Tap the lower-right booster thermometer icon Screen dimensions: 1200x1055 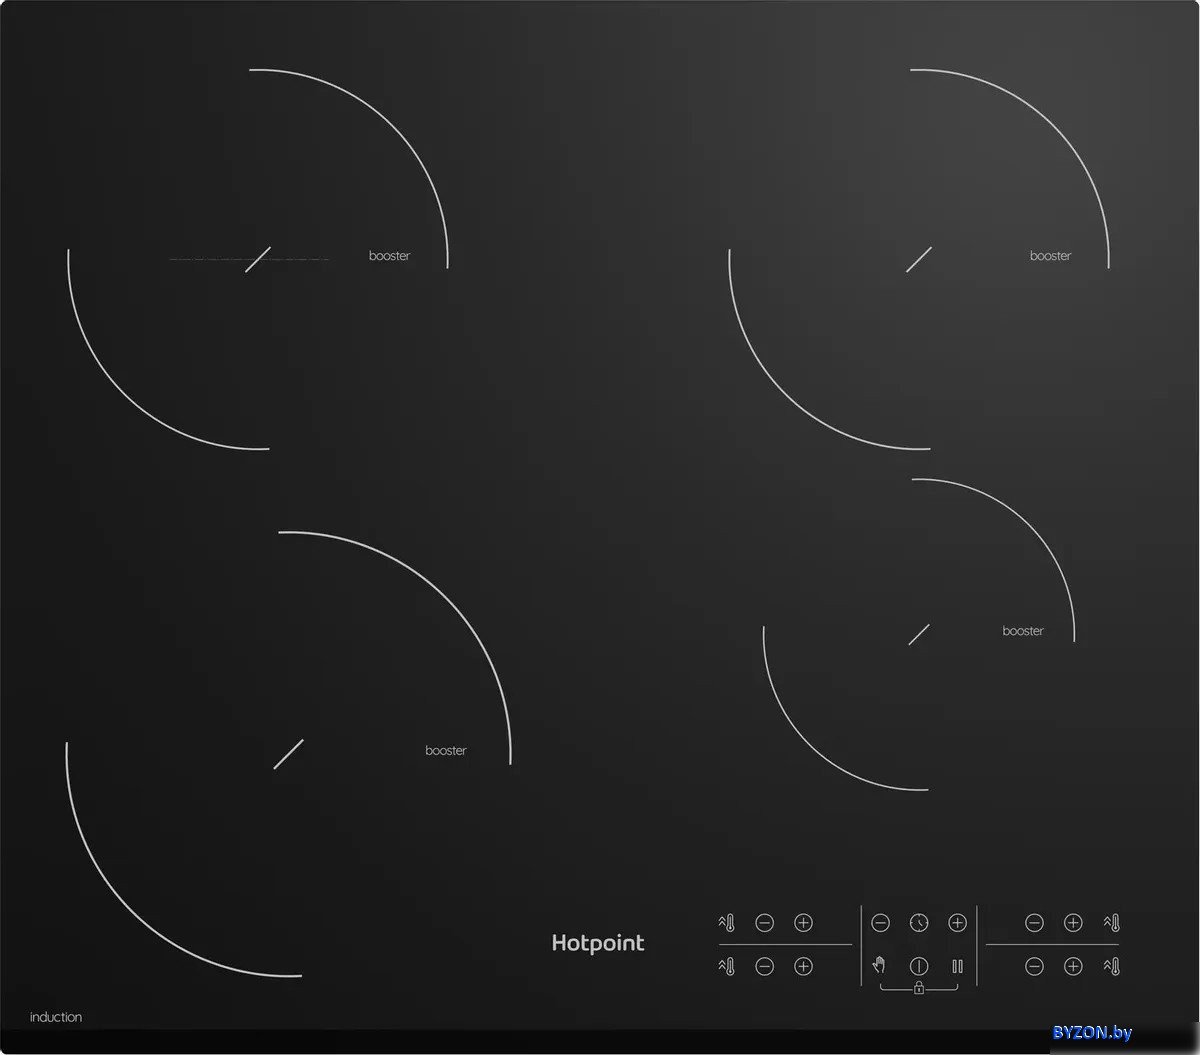[1111, 966]
